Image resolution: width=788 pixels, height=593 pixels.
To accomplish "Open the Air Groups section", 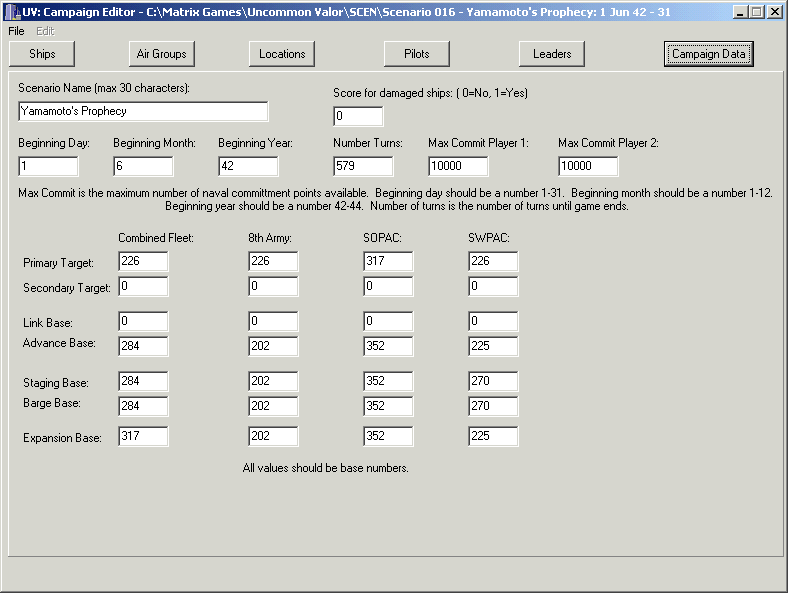I will coord(161,54).
